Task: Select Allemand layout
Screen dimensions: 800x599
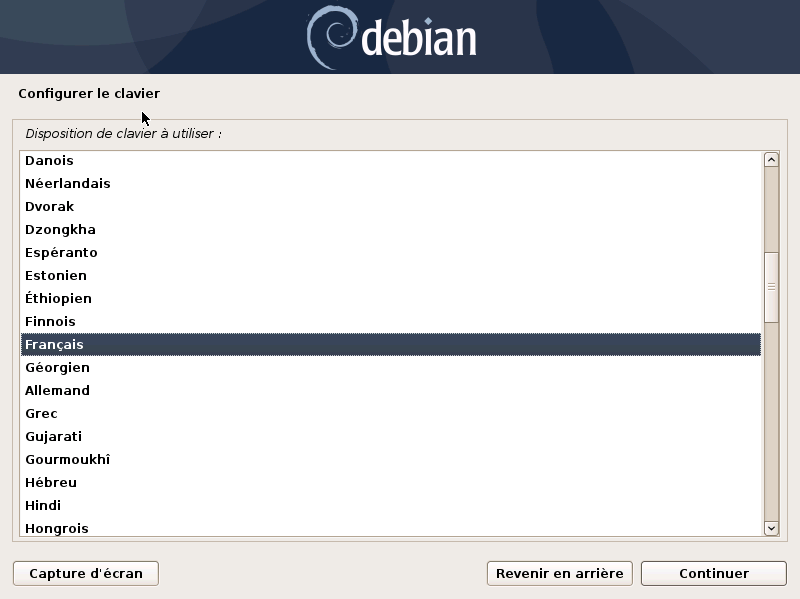Action: tap(391, 390)
